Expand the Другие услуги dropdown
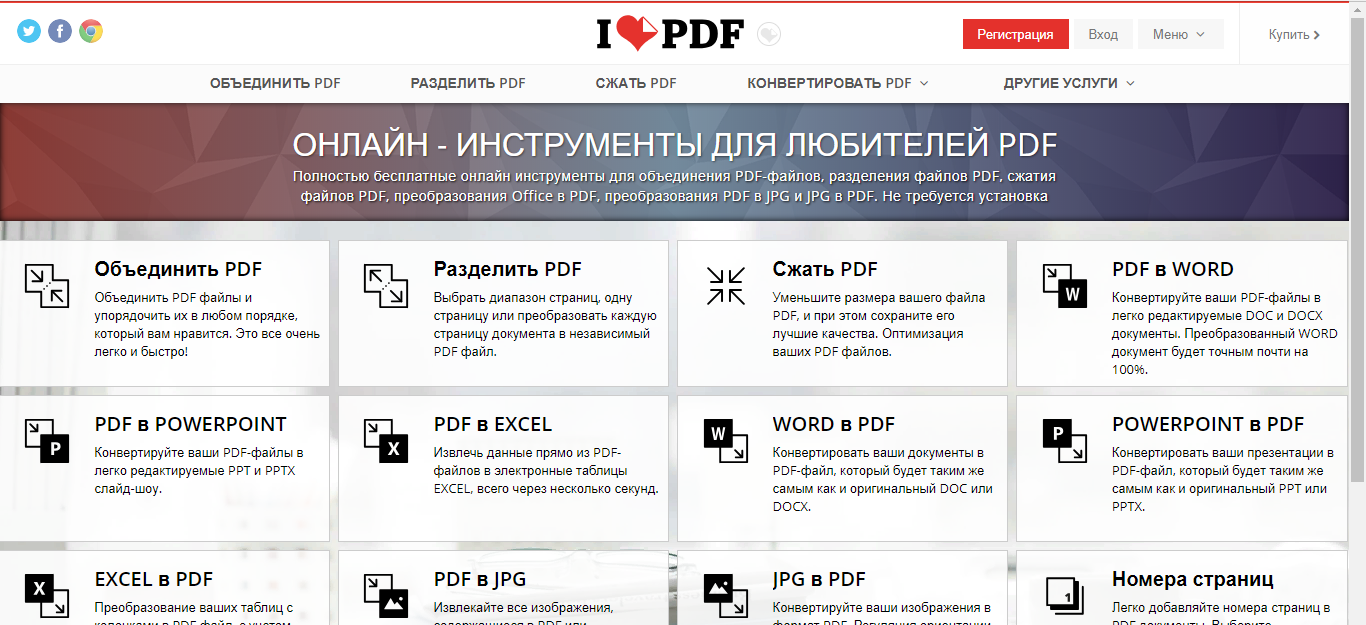Viewport: 1366px width, 625px height. 1068,83
